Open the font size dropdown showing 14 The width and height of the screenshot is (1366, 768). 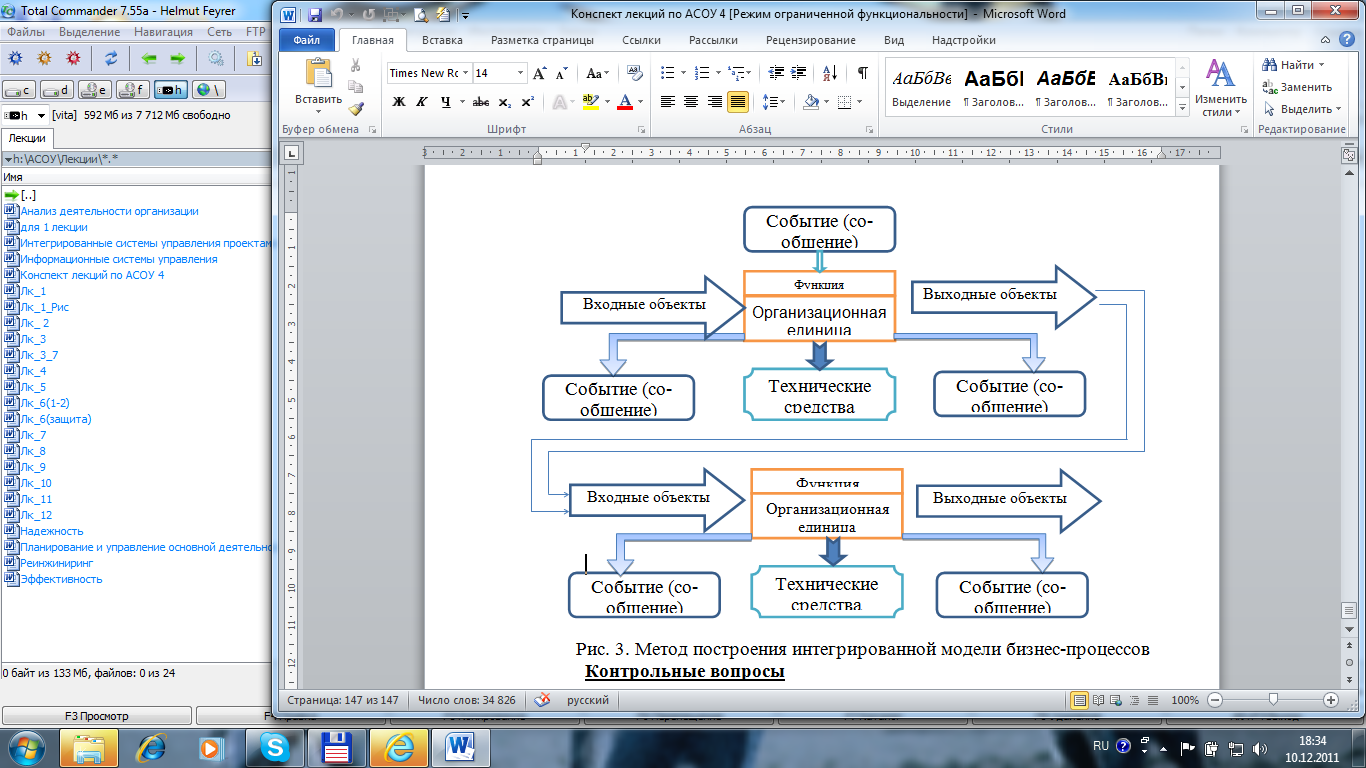[521, 73]
